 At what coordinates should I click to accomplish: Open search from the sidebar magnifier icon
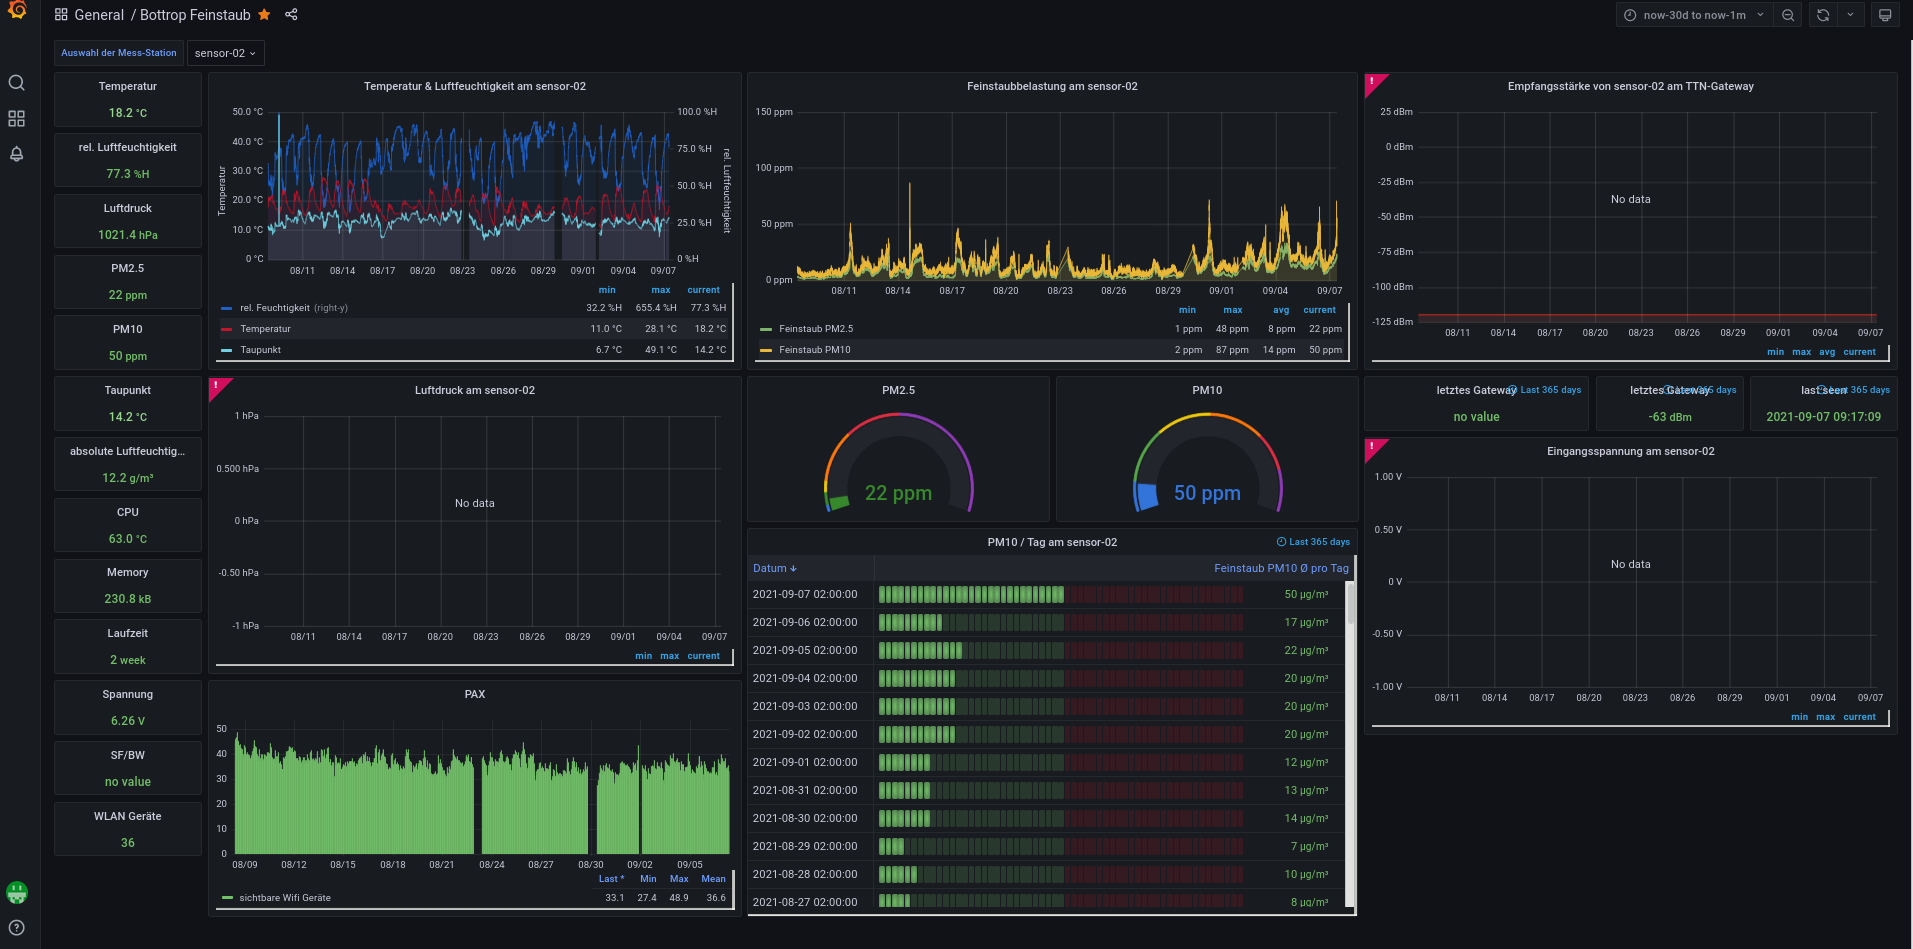[x=17, y=83]
